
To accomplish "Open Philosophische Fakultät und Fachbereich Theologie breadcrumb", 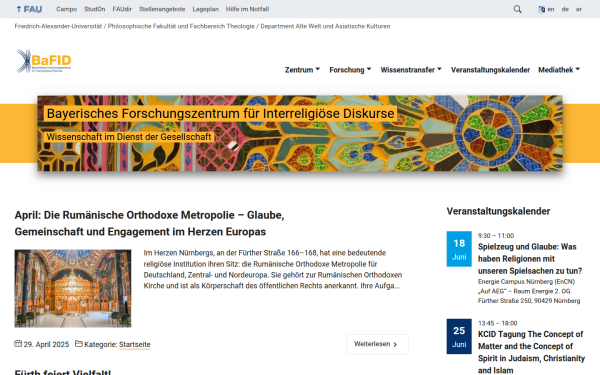I will coord(181,26).
